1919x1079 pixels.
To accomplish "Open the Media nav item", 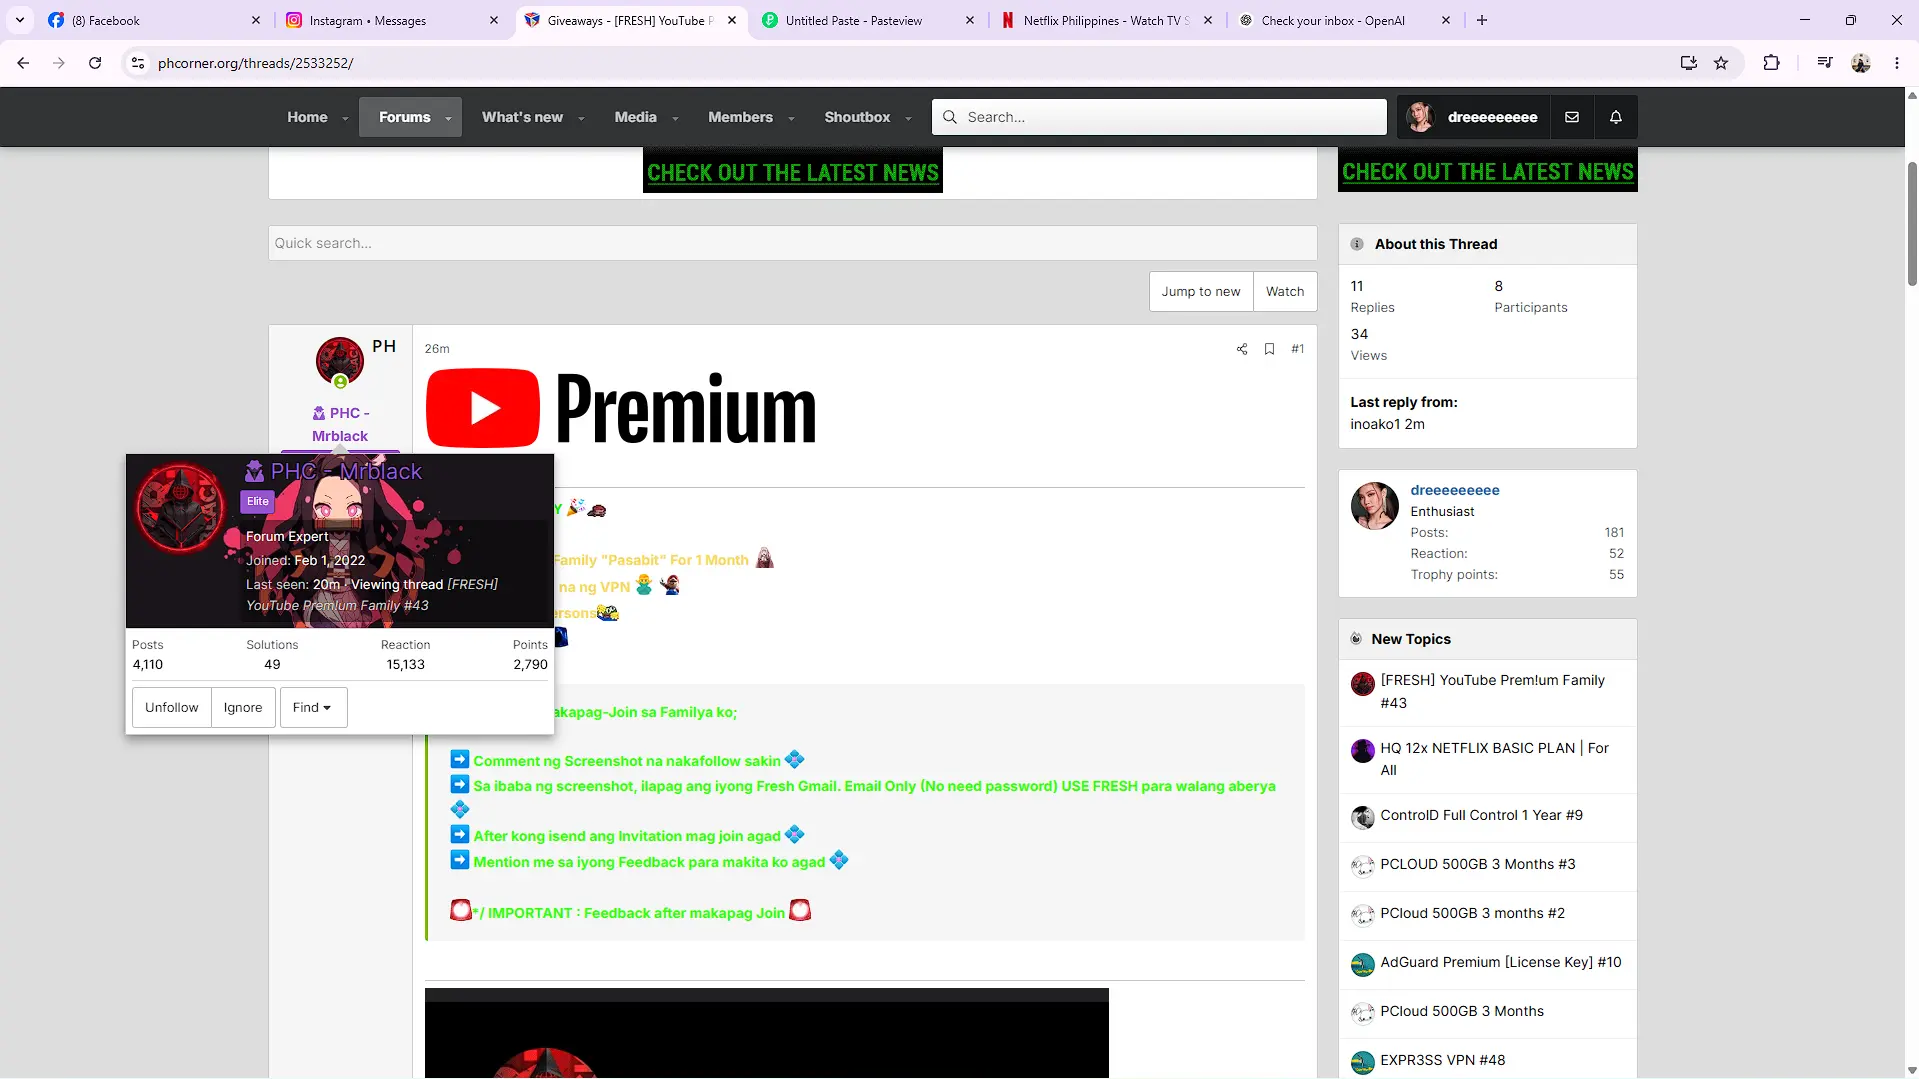I will pos(635,117).
